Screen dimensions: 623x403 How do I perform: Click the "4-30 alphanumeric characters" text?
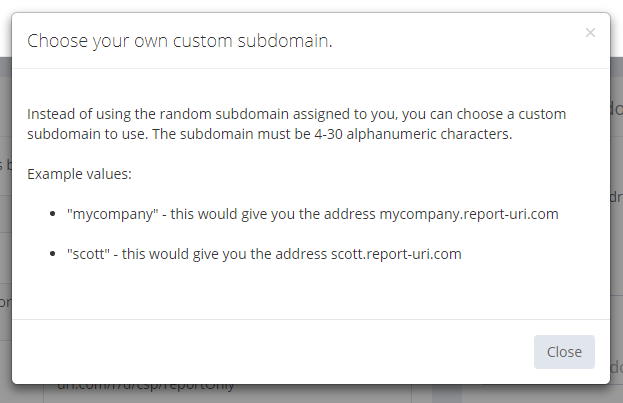[411, 134]
